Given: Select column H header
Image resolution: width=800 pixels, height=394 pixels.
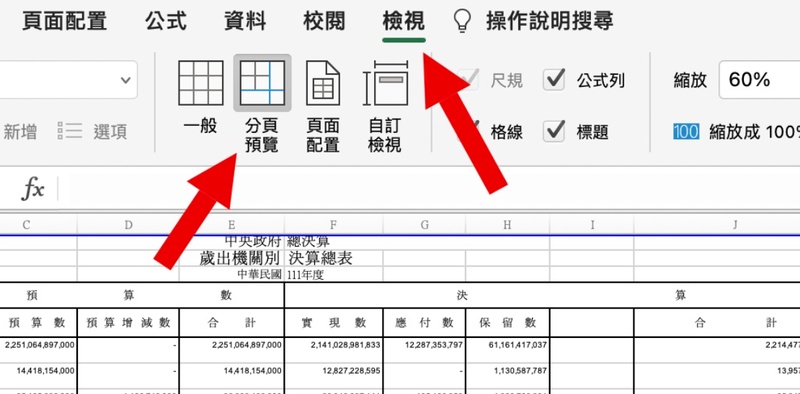Looking at the screenshot, I should (507, 225).
